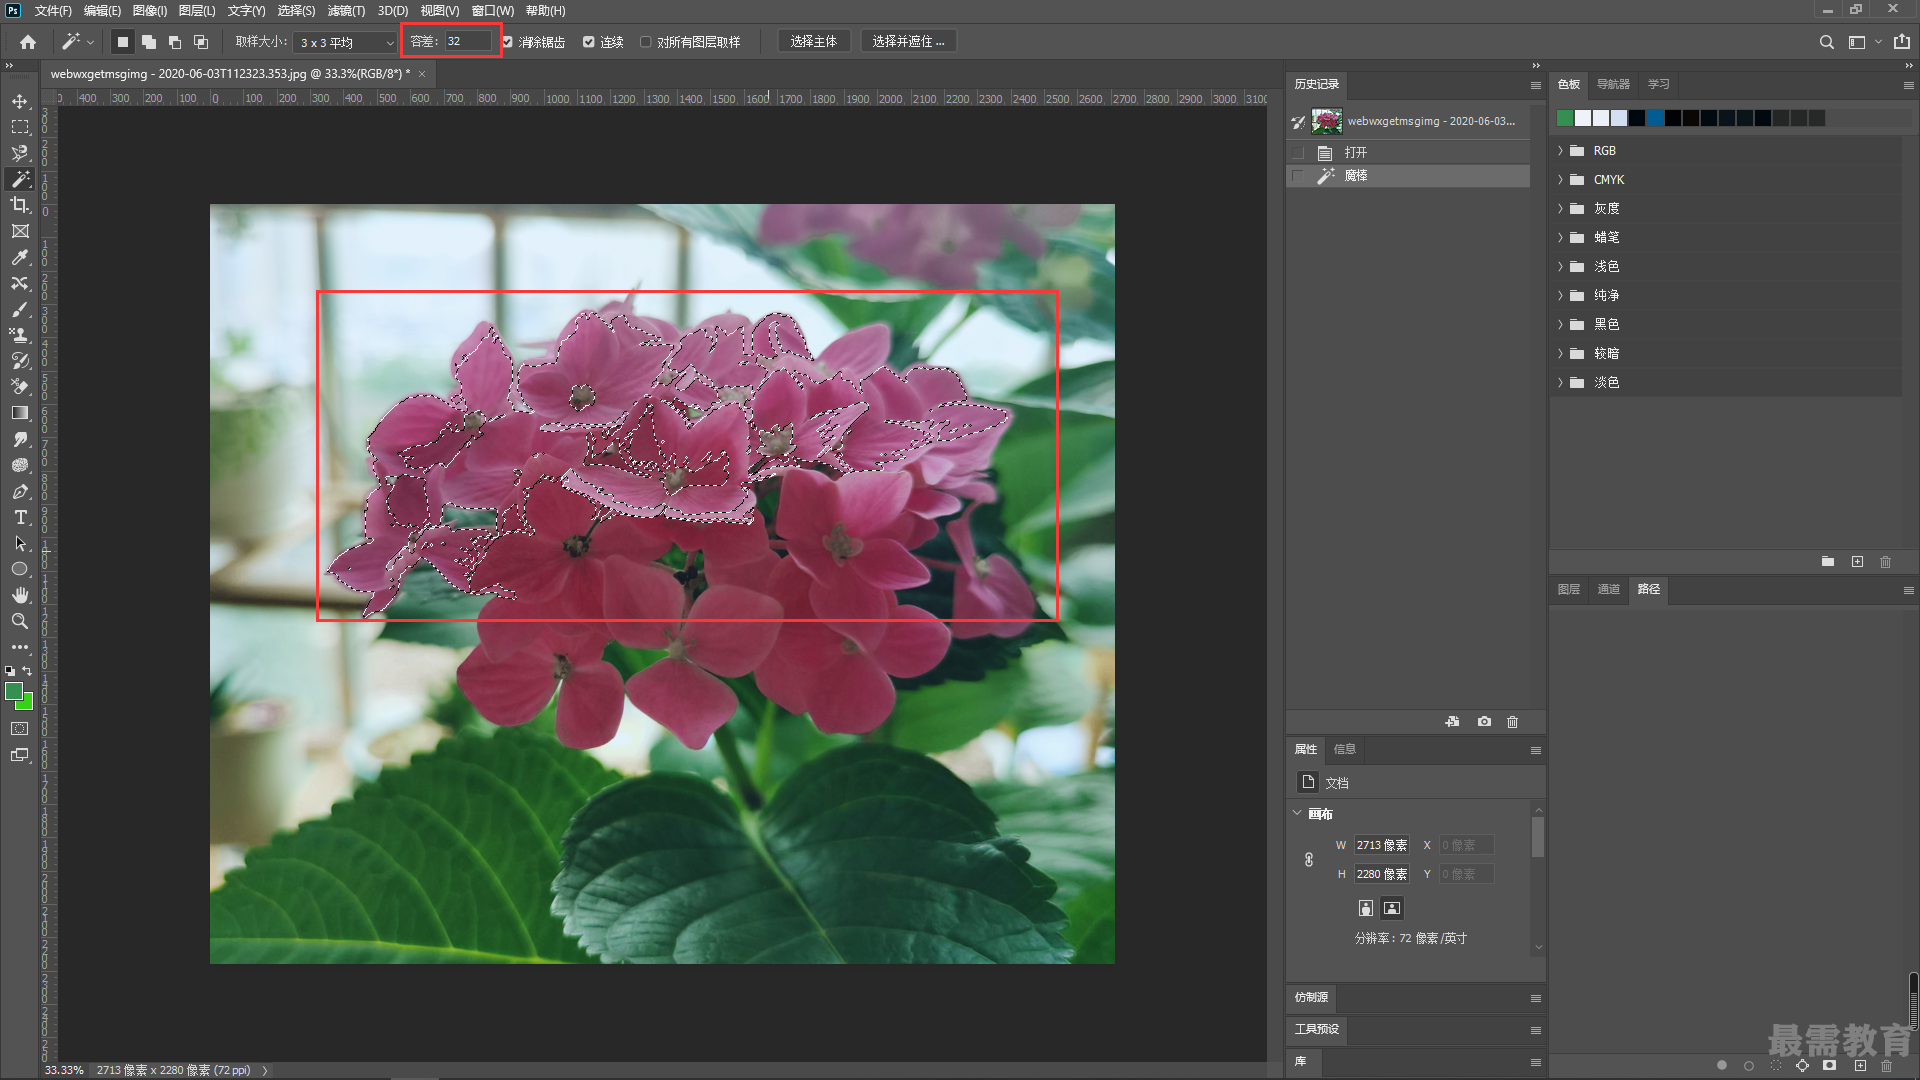Pick the first green recent swatch
Viewport: 1920px width, 1080px height.
(1566, 119)
